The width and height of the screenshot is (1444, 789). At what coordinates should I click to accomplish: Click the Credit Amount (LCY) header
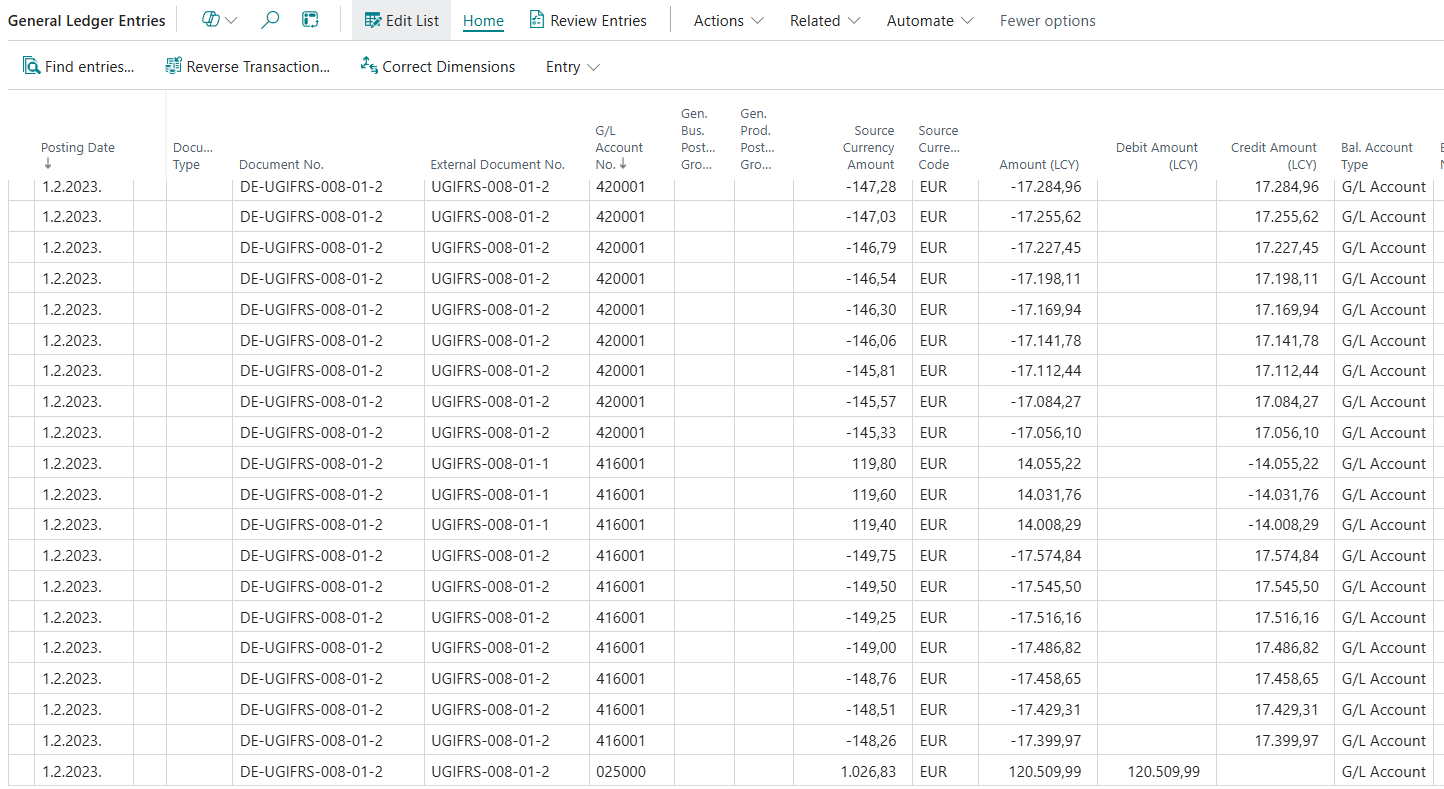tap(1273, 156)
